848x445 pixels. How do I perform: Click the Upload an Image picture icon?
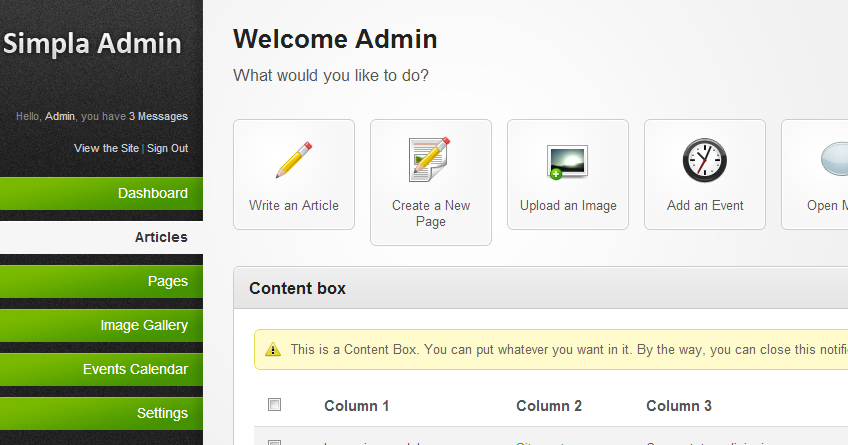pos(568,161)
